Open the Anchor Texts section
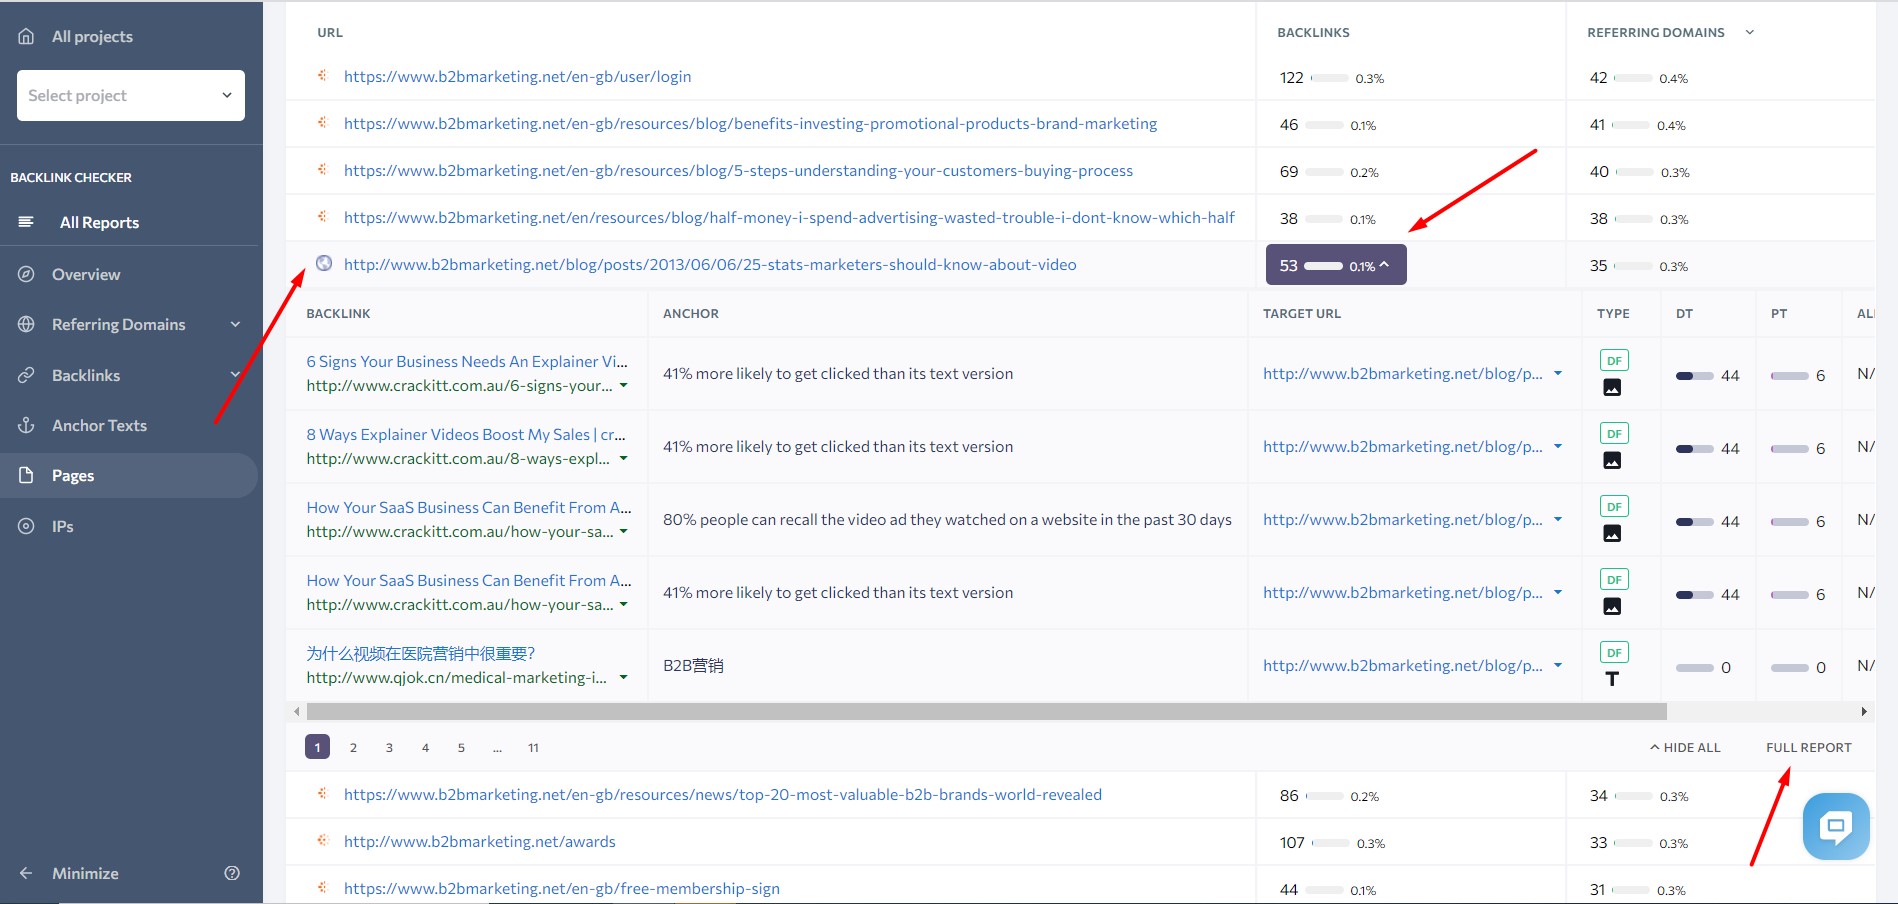The image size is (1898, 904). [99, 425]
